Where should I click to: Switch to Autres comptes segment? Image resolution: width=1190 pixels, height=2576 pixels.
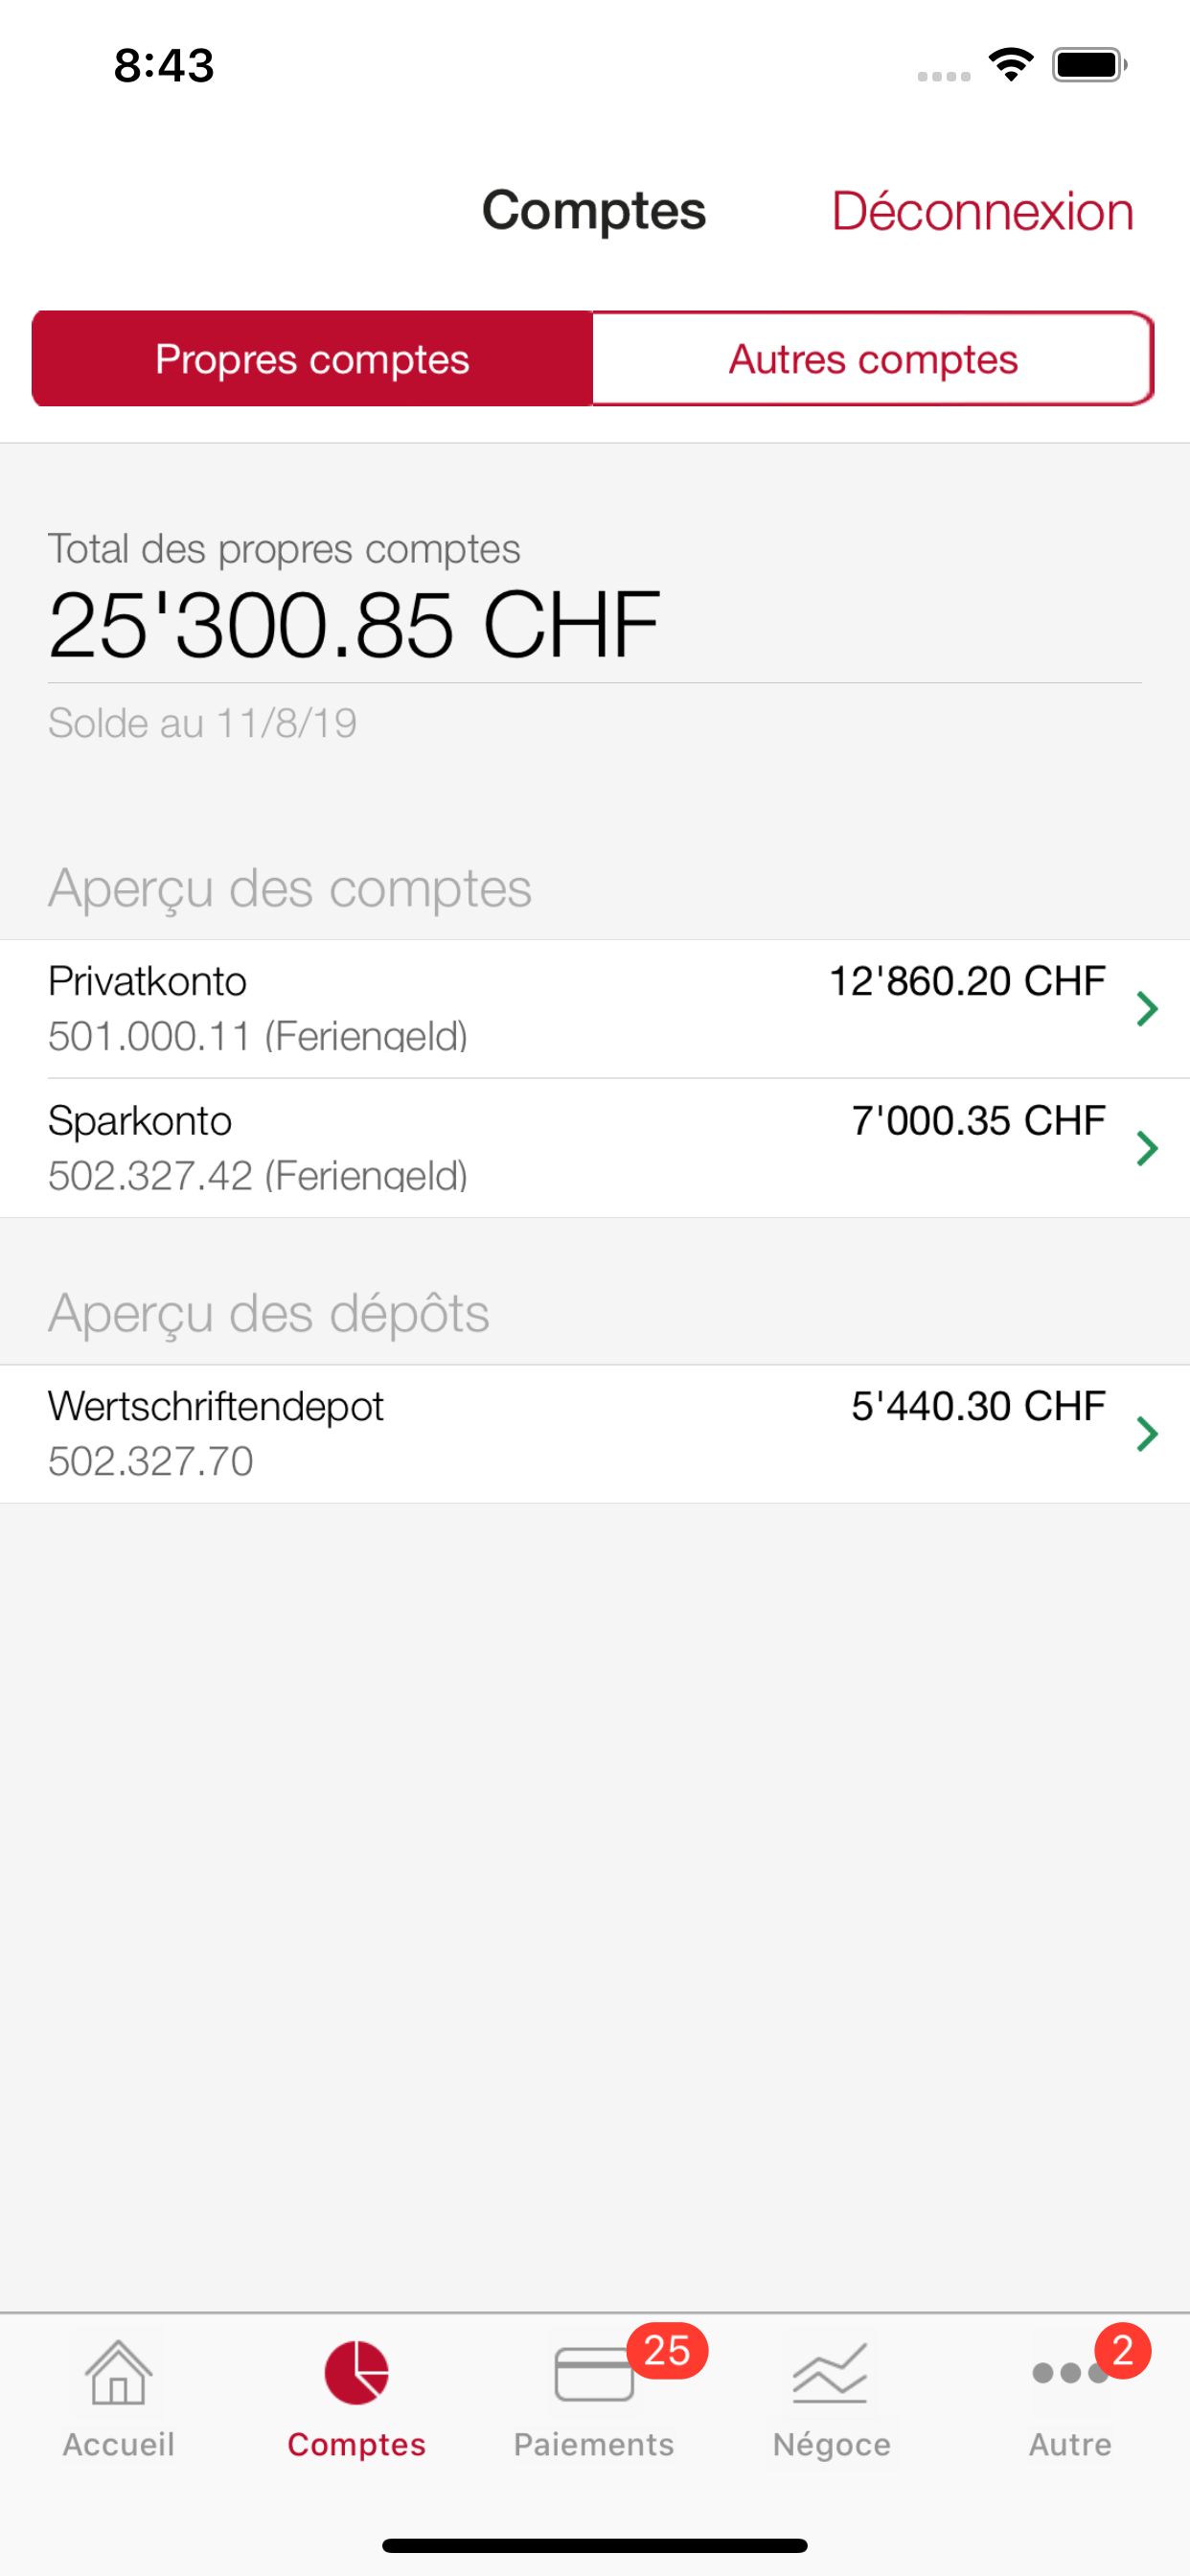click(x=873, y=359)
